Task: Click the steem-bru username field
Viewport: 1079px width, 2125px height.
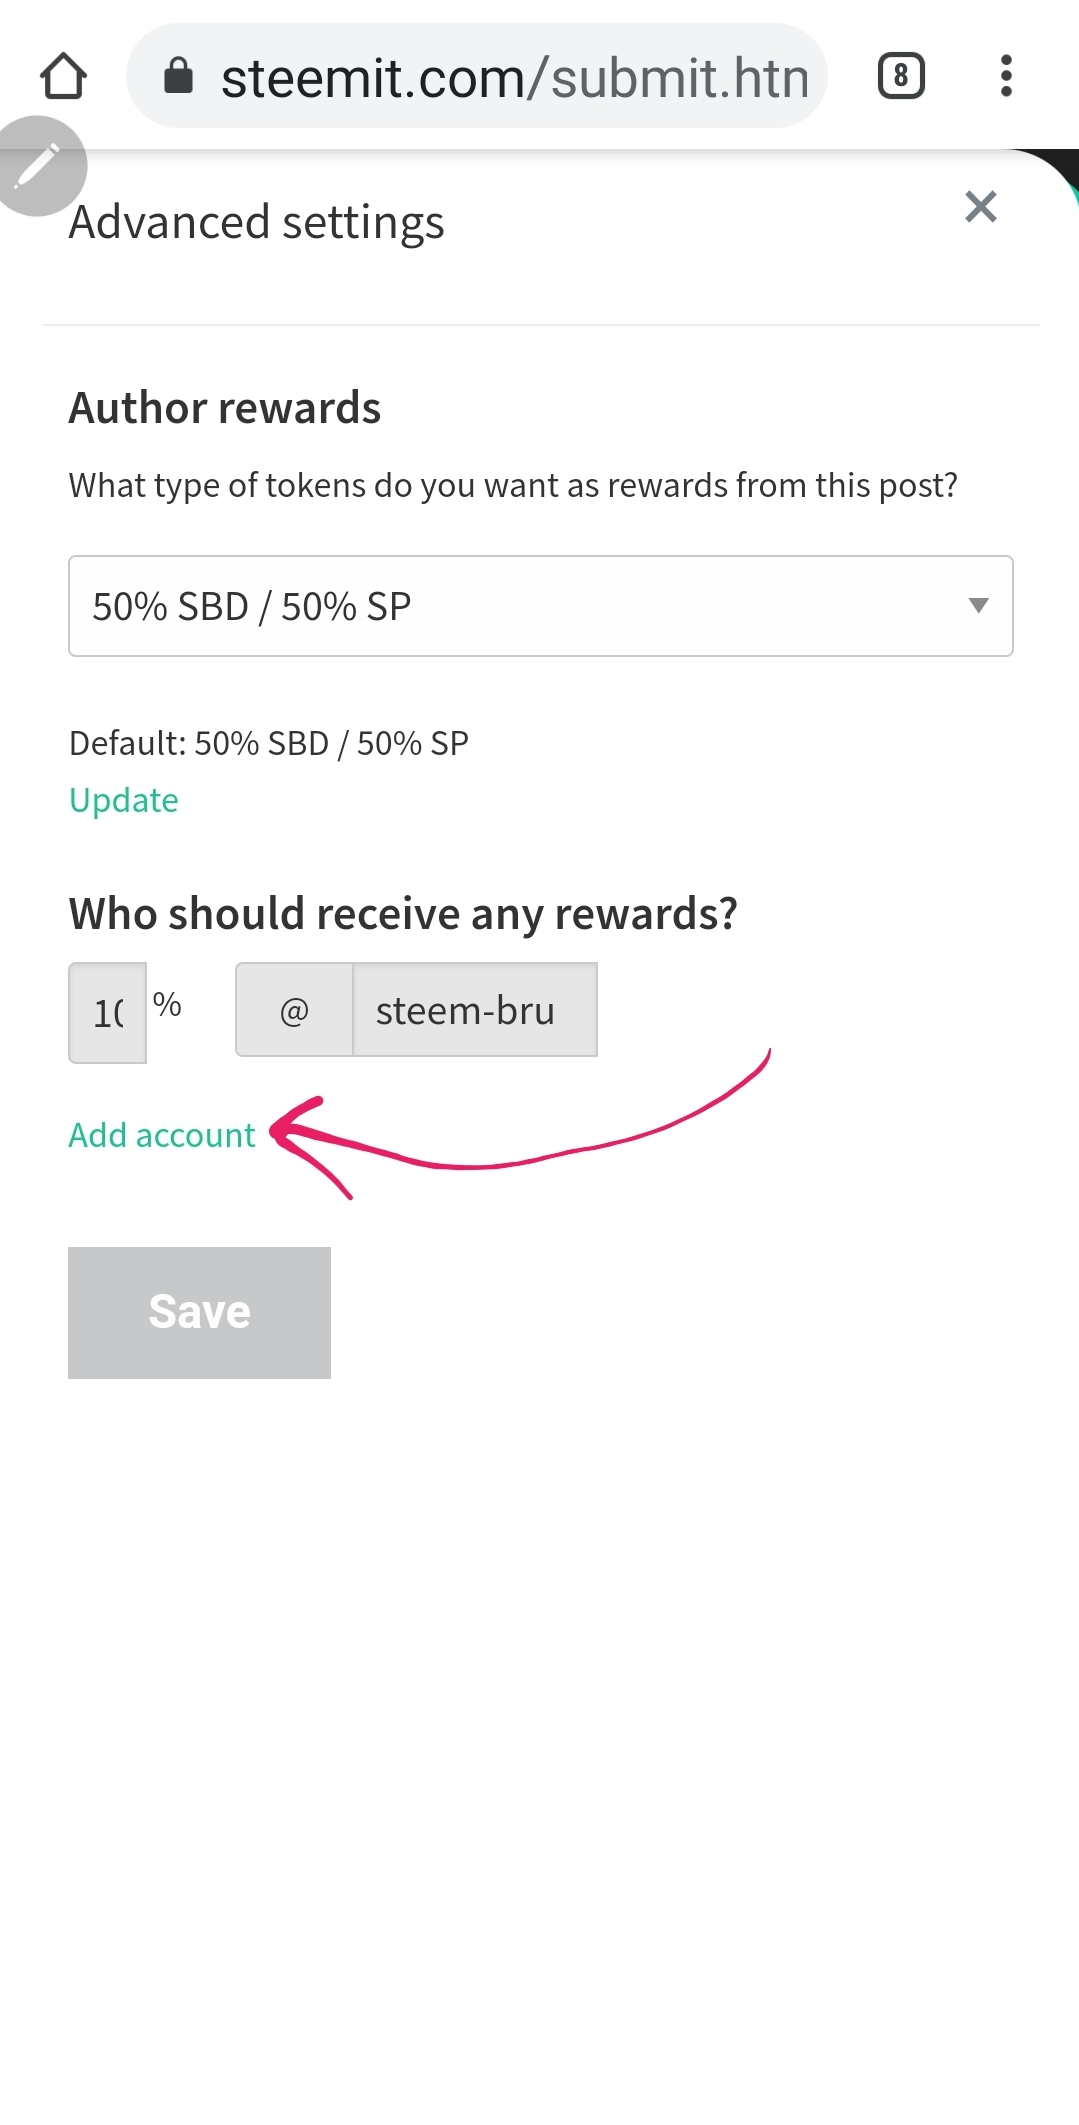Action: pos(475,1010)
